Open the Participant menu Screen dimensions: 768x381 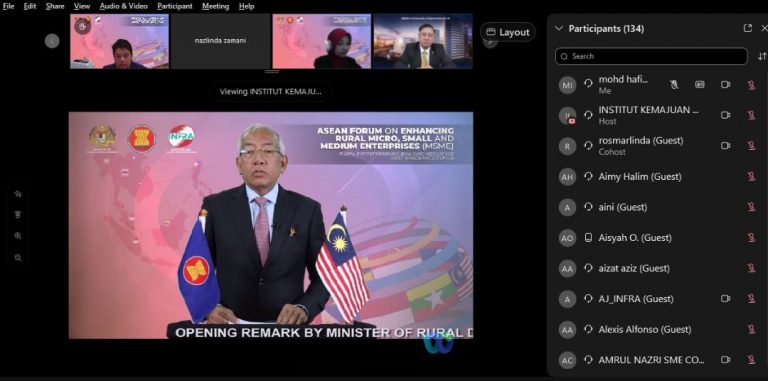(175, 6)
